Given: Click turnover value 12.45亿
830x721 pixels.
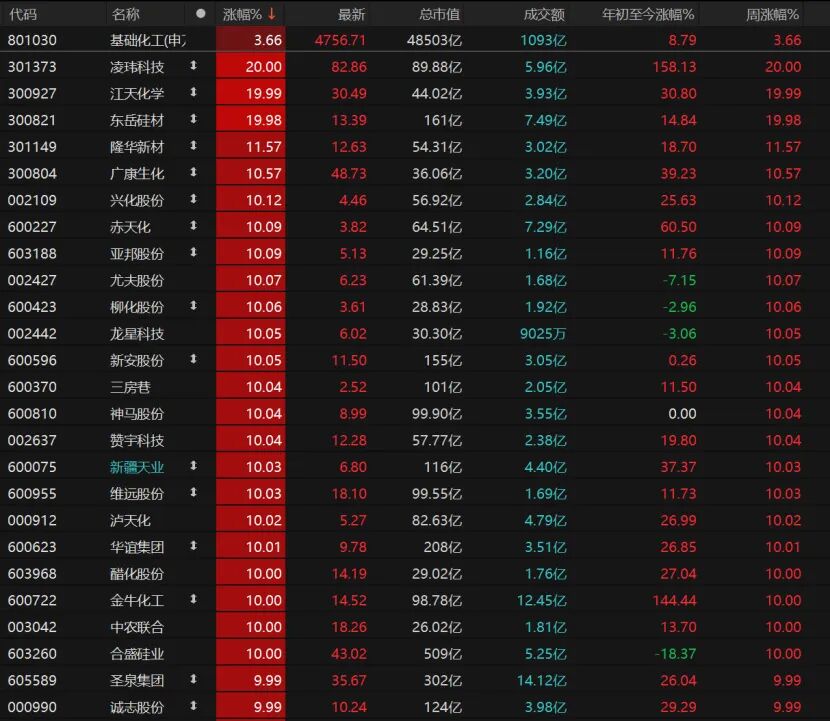Looking at the screenshot, I should pyautogui.click(x=542, y=600).
